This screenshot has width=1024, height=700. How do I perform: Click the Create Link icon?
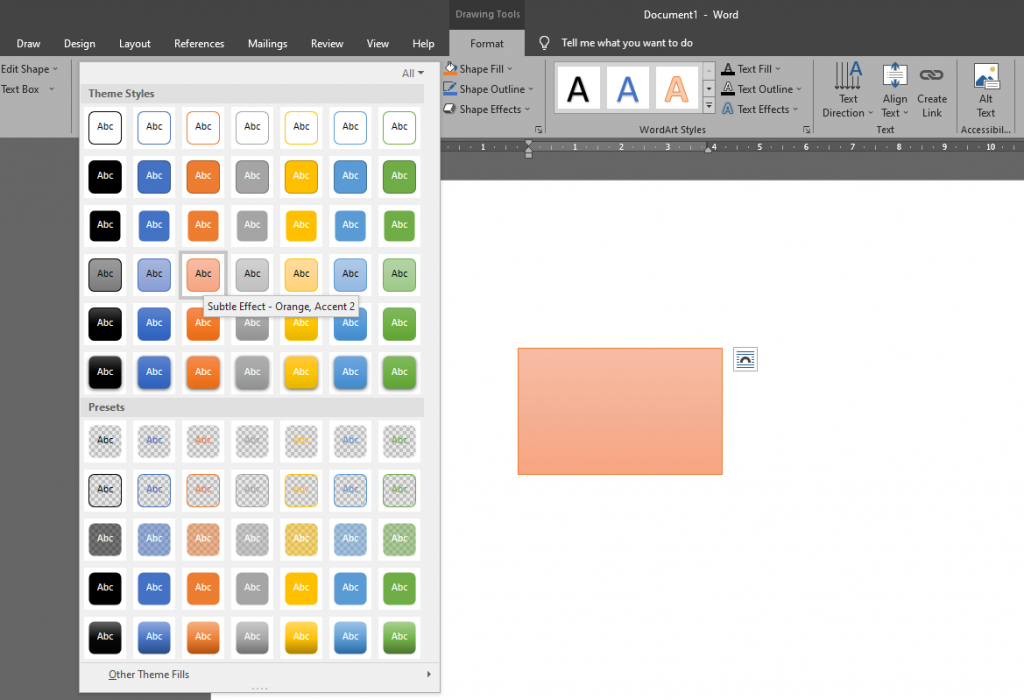932,88
